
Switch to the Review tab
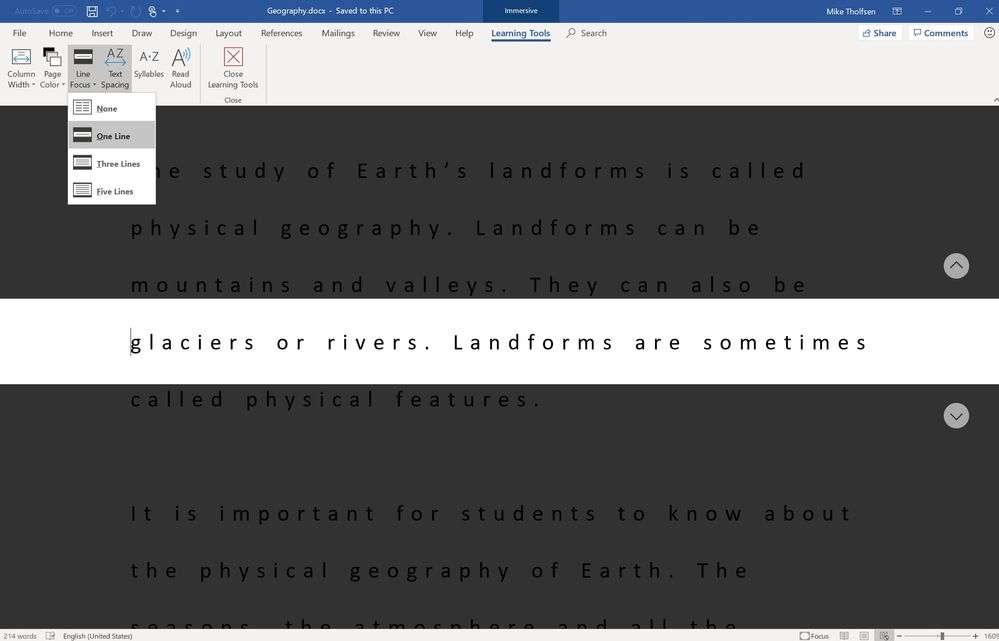click(x=386, y=33)
